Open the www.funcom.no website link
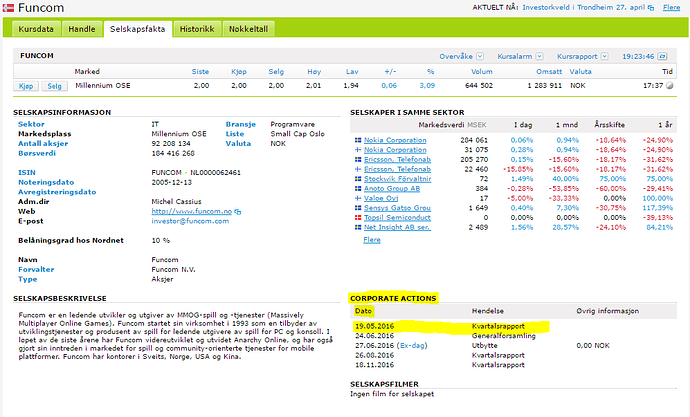The height and width of the screenshot is (417, 690). tap(191, 211)
